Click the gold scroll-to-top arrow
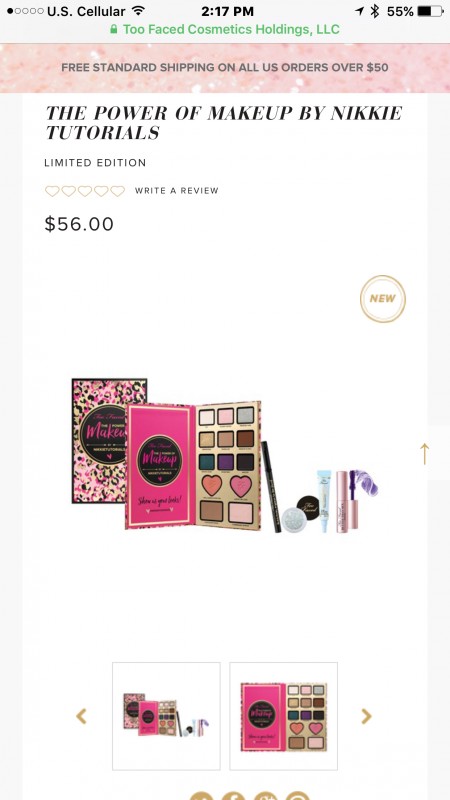450x800 pixels. click(424, 454)
